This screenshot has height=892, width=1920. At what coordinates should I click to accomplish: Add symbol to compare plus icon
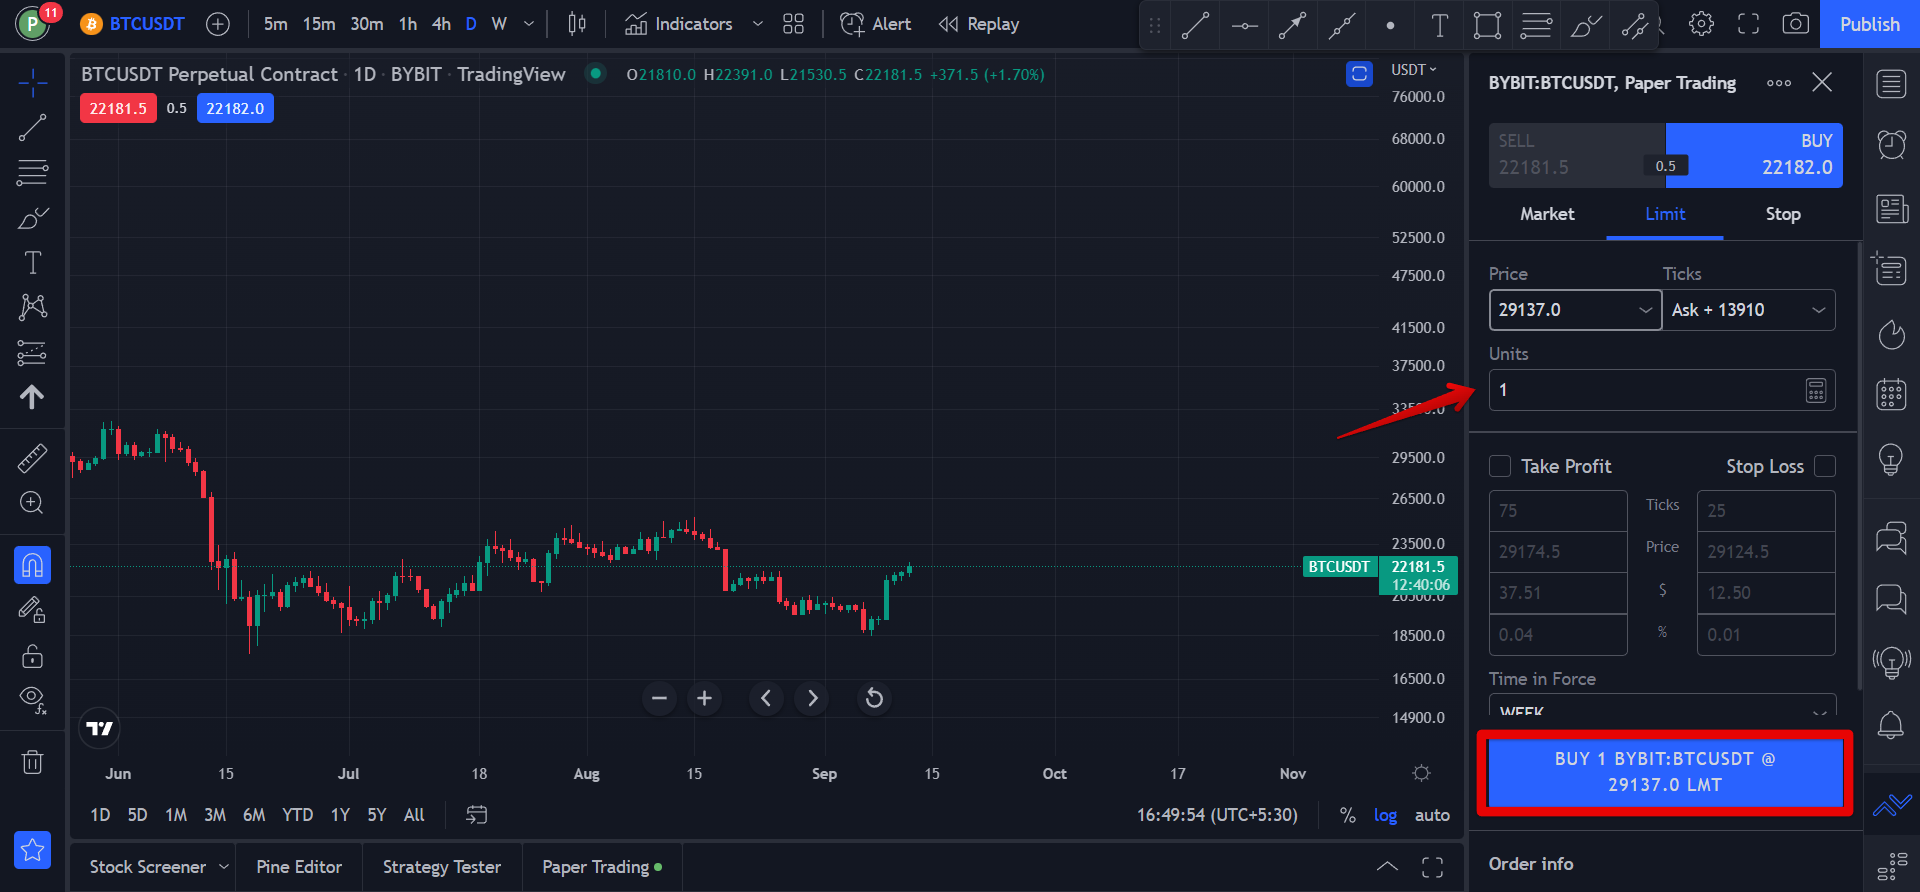pyautogui.click(x=218, y=24)
